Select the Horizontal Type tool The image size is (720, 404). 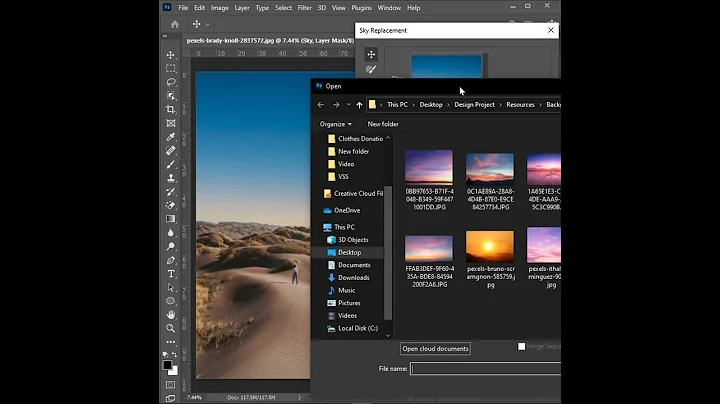(x=171, y=274)
